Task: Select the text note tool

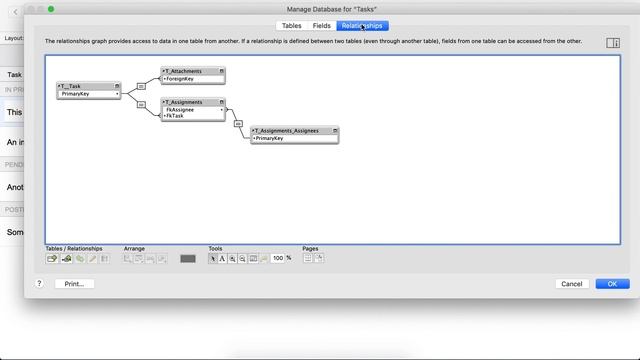Action: pos(222,258)
